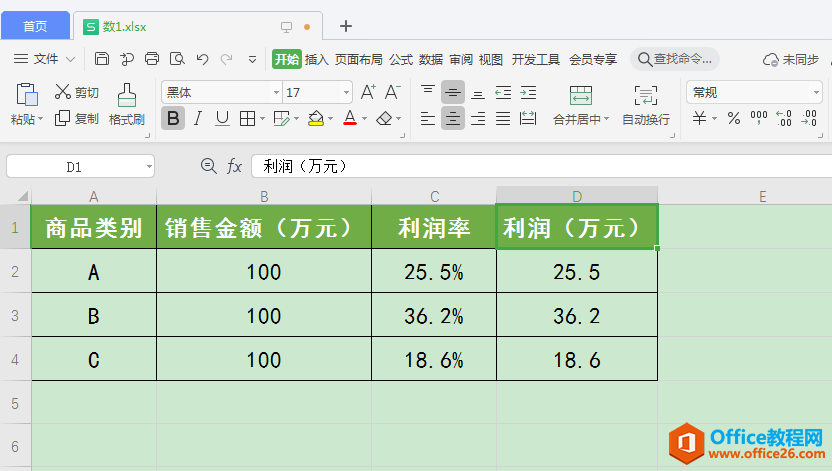Open the Name Box dropdown arrow
The width and height of the screenshot is (832, 471).
[x=149, y=167]
